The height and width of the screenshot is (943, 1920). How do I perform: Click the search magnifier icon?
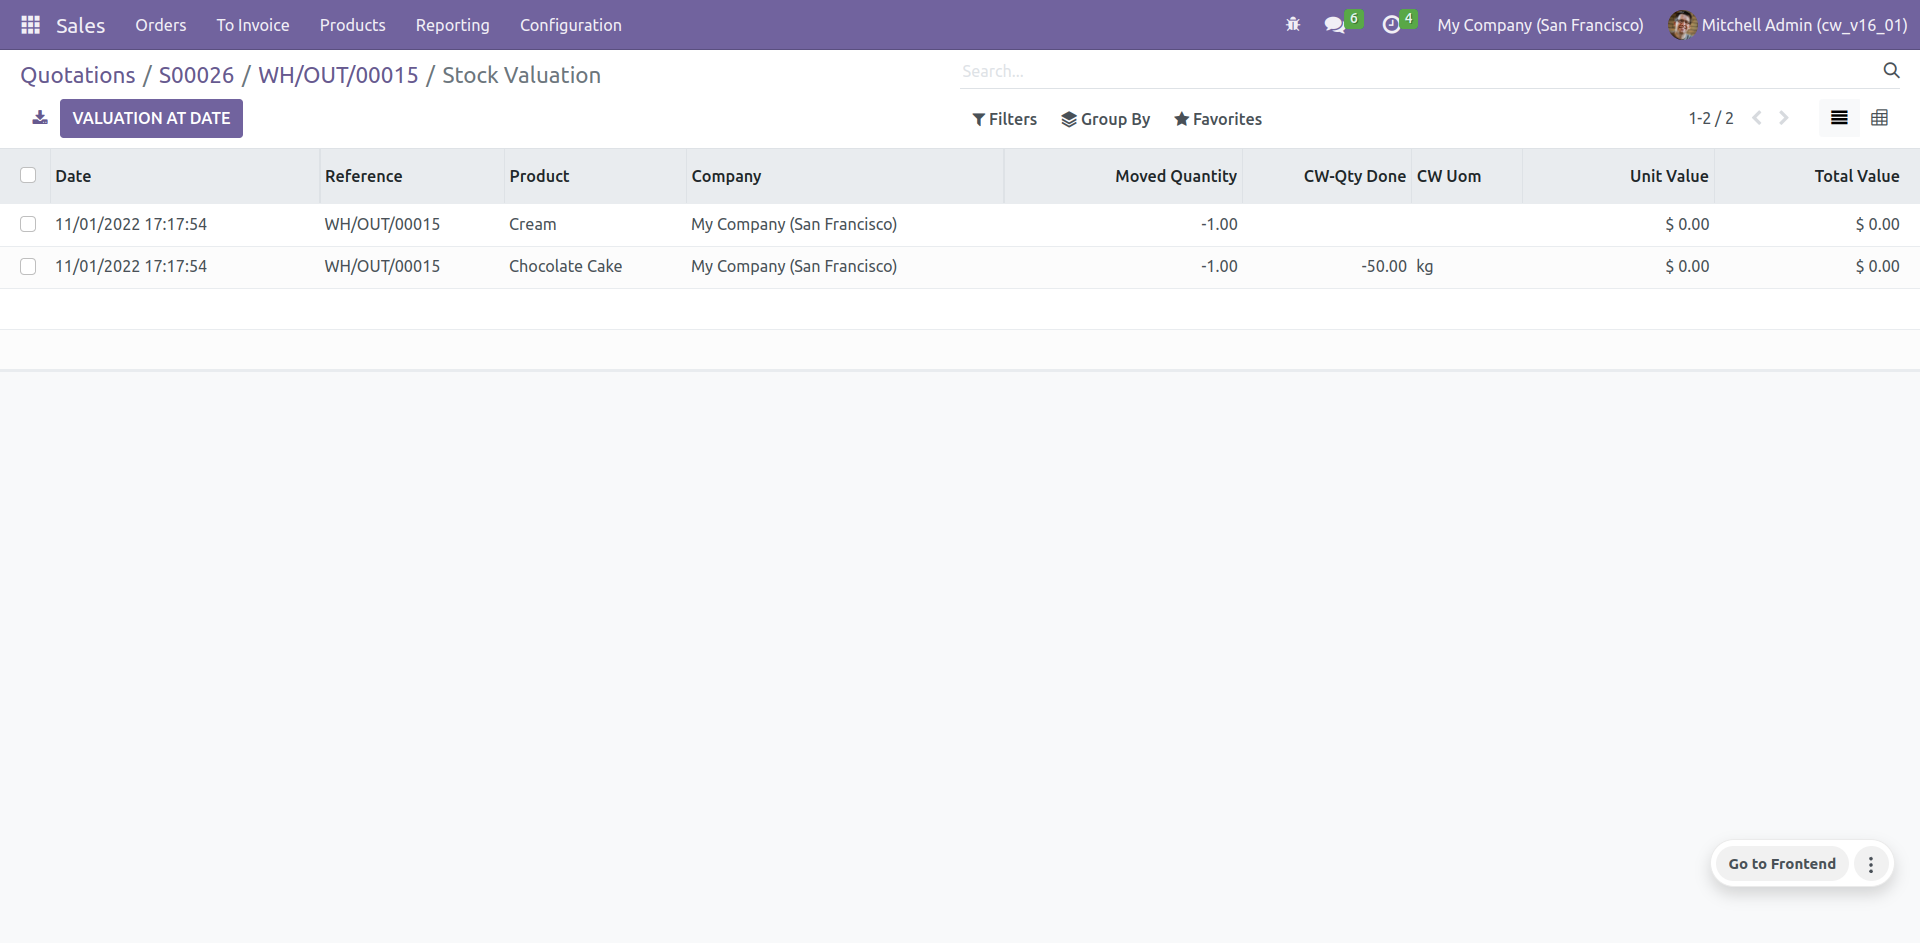click(x=1891, y=70)
